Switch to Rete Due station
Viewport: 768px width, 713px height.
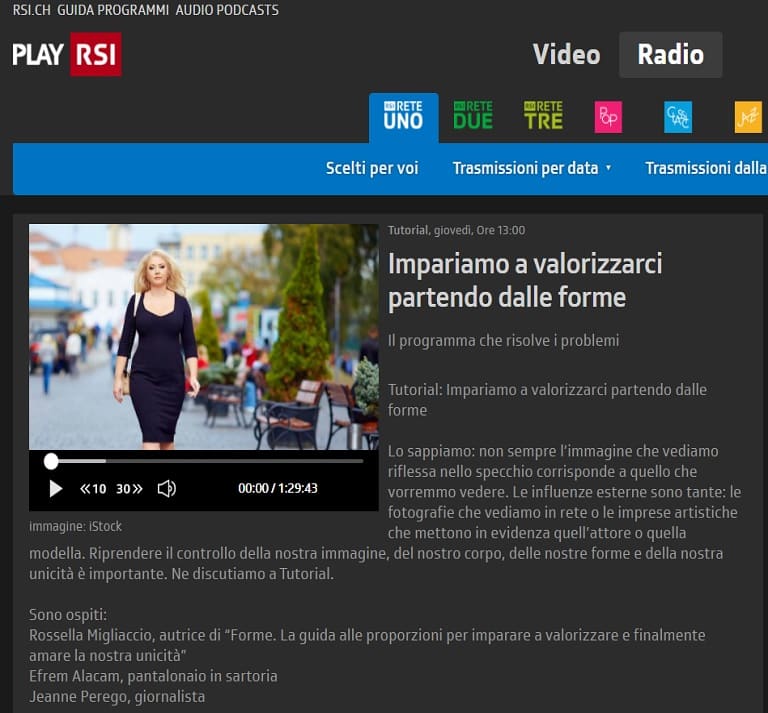pyautogui.click(x=473, y=117)
